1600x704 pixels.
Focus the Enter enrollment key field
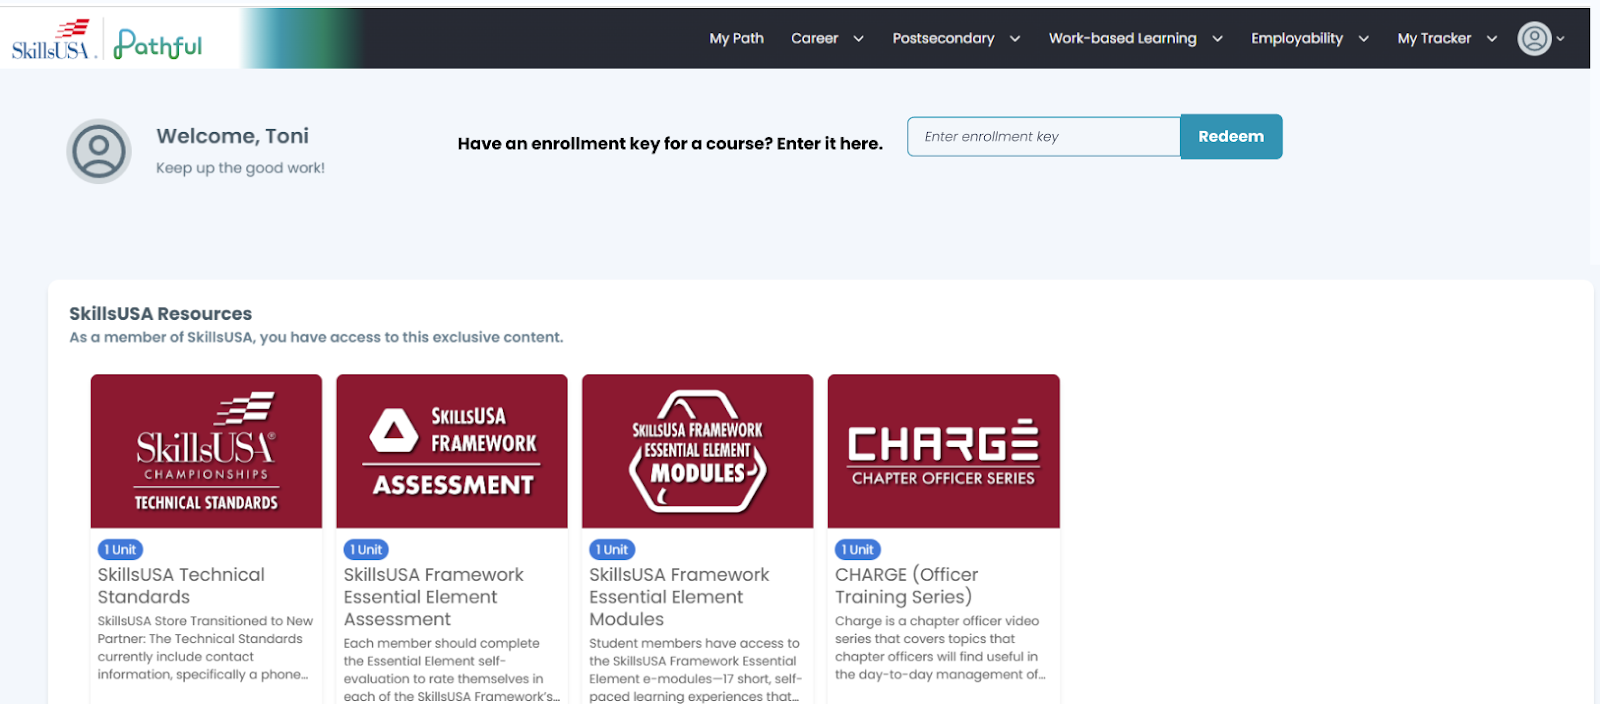click(x=1044, y=137)
